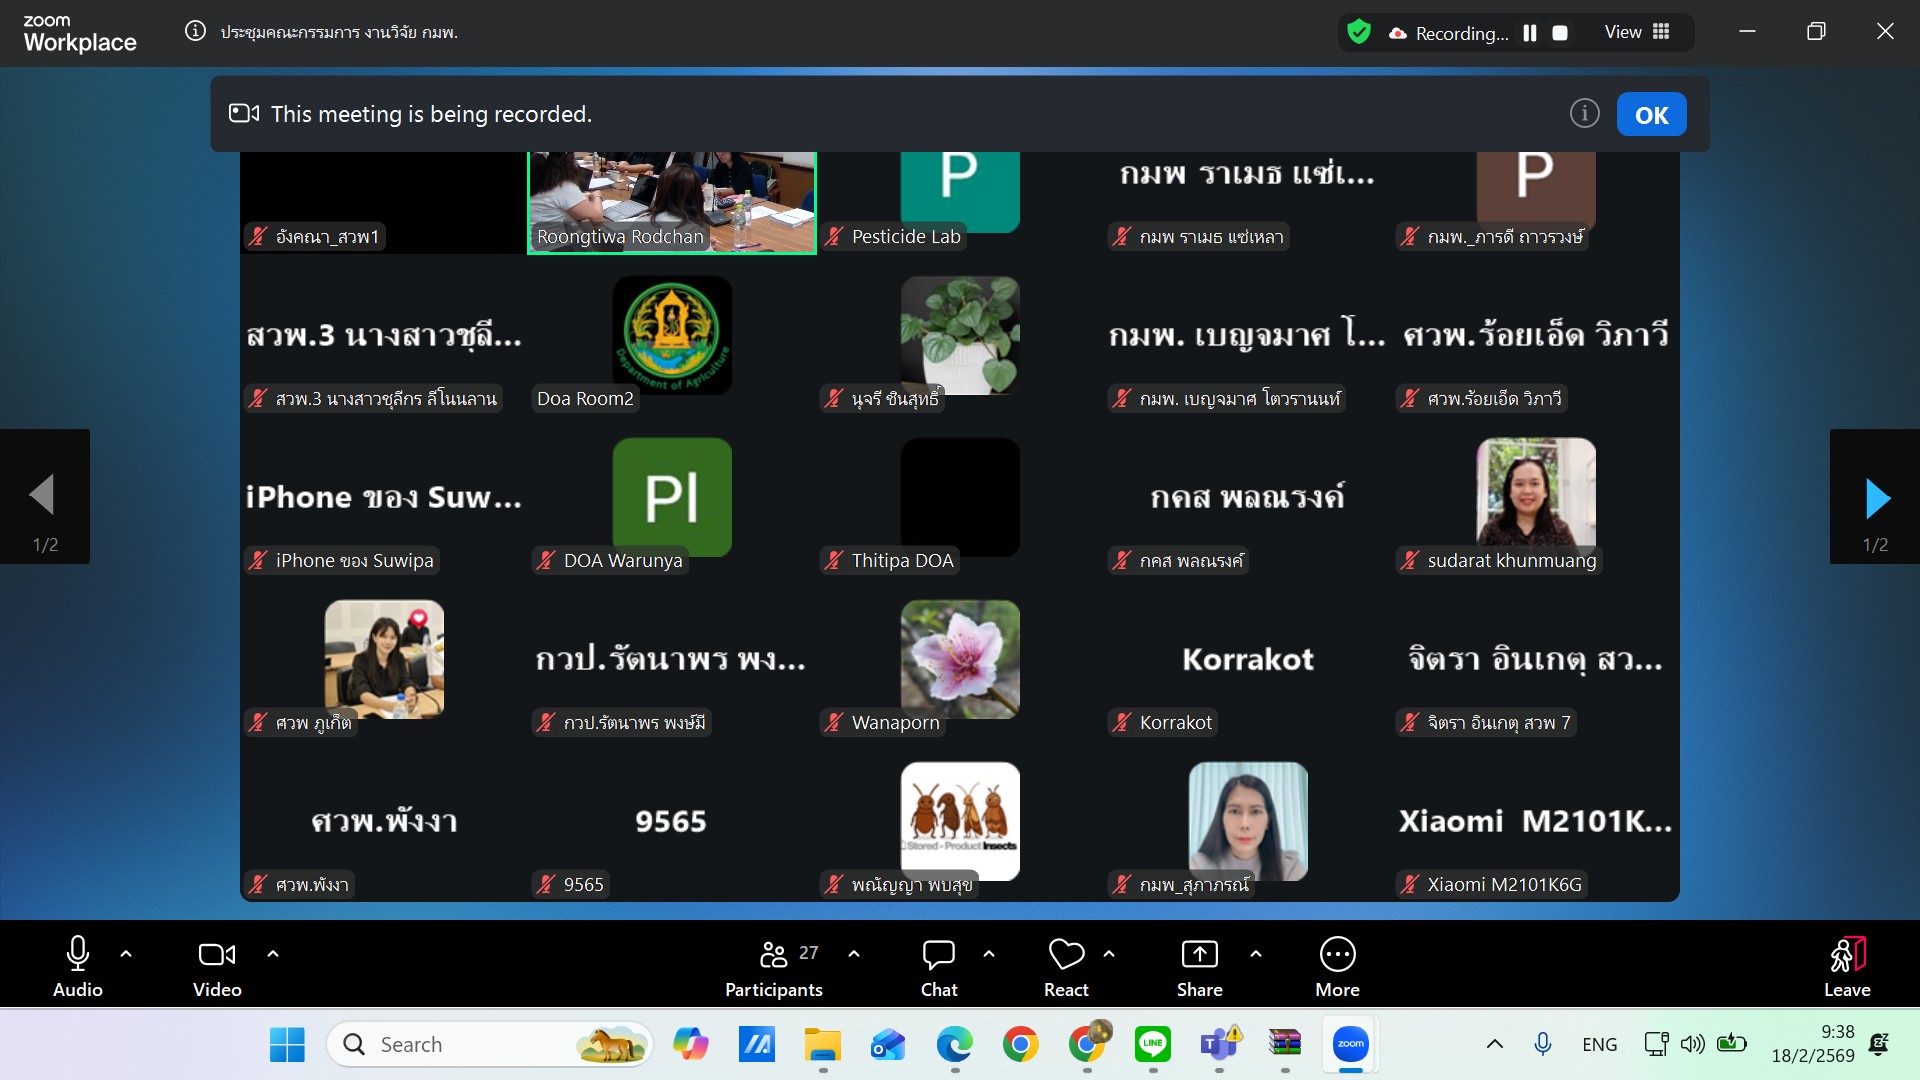
Task: Go to next page of participants
Action: (1876, 497)
